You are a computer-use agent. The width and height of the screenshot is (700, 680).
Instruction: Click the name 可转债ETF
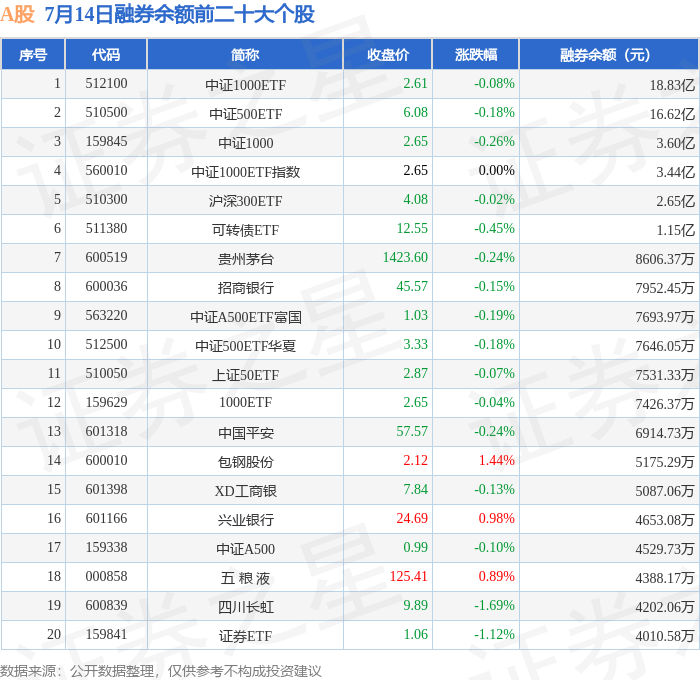[246, 230]
